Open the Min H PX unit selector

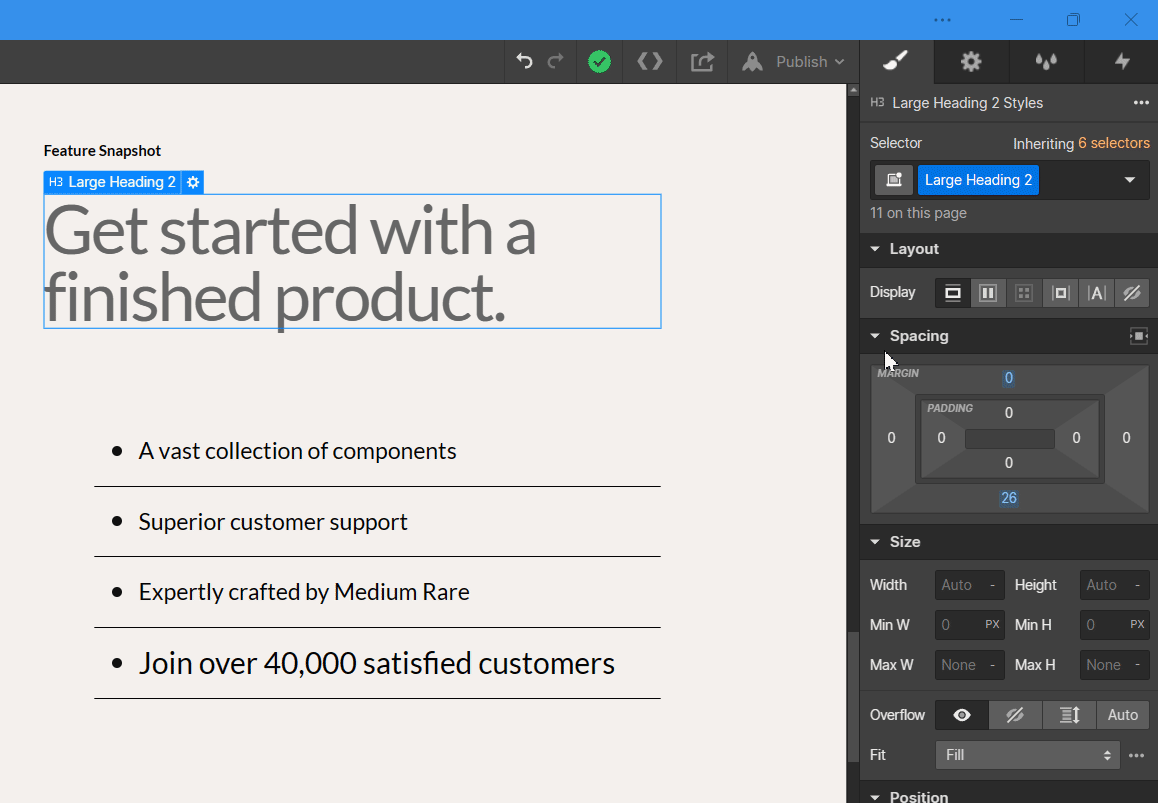1137,625
